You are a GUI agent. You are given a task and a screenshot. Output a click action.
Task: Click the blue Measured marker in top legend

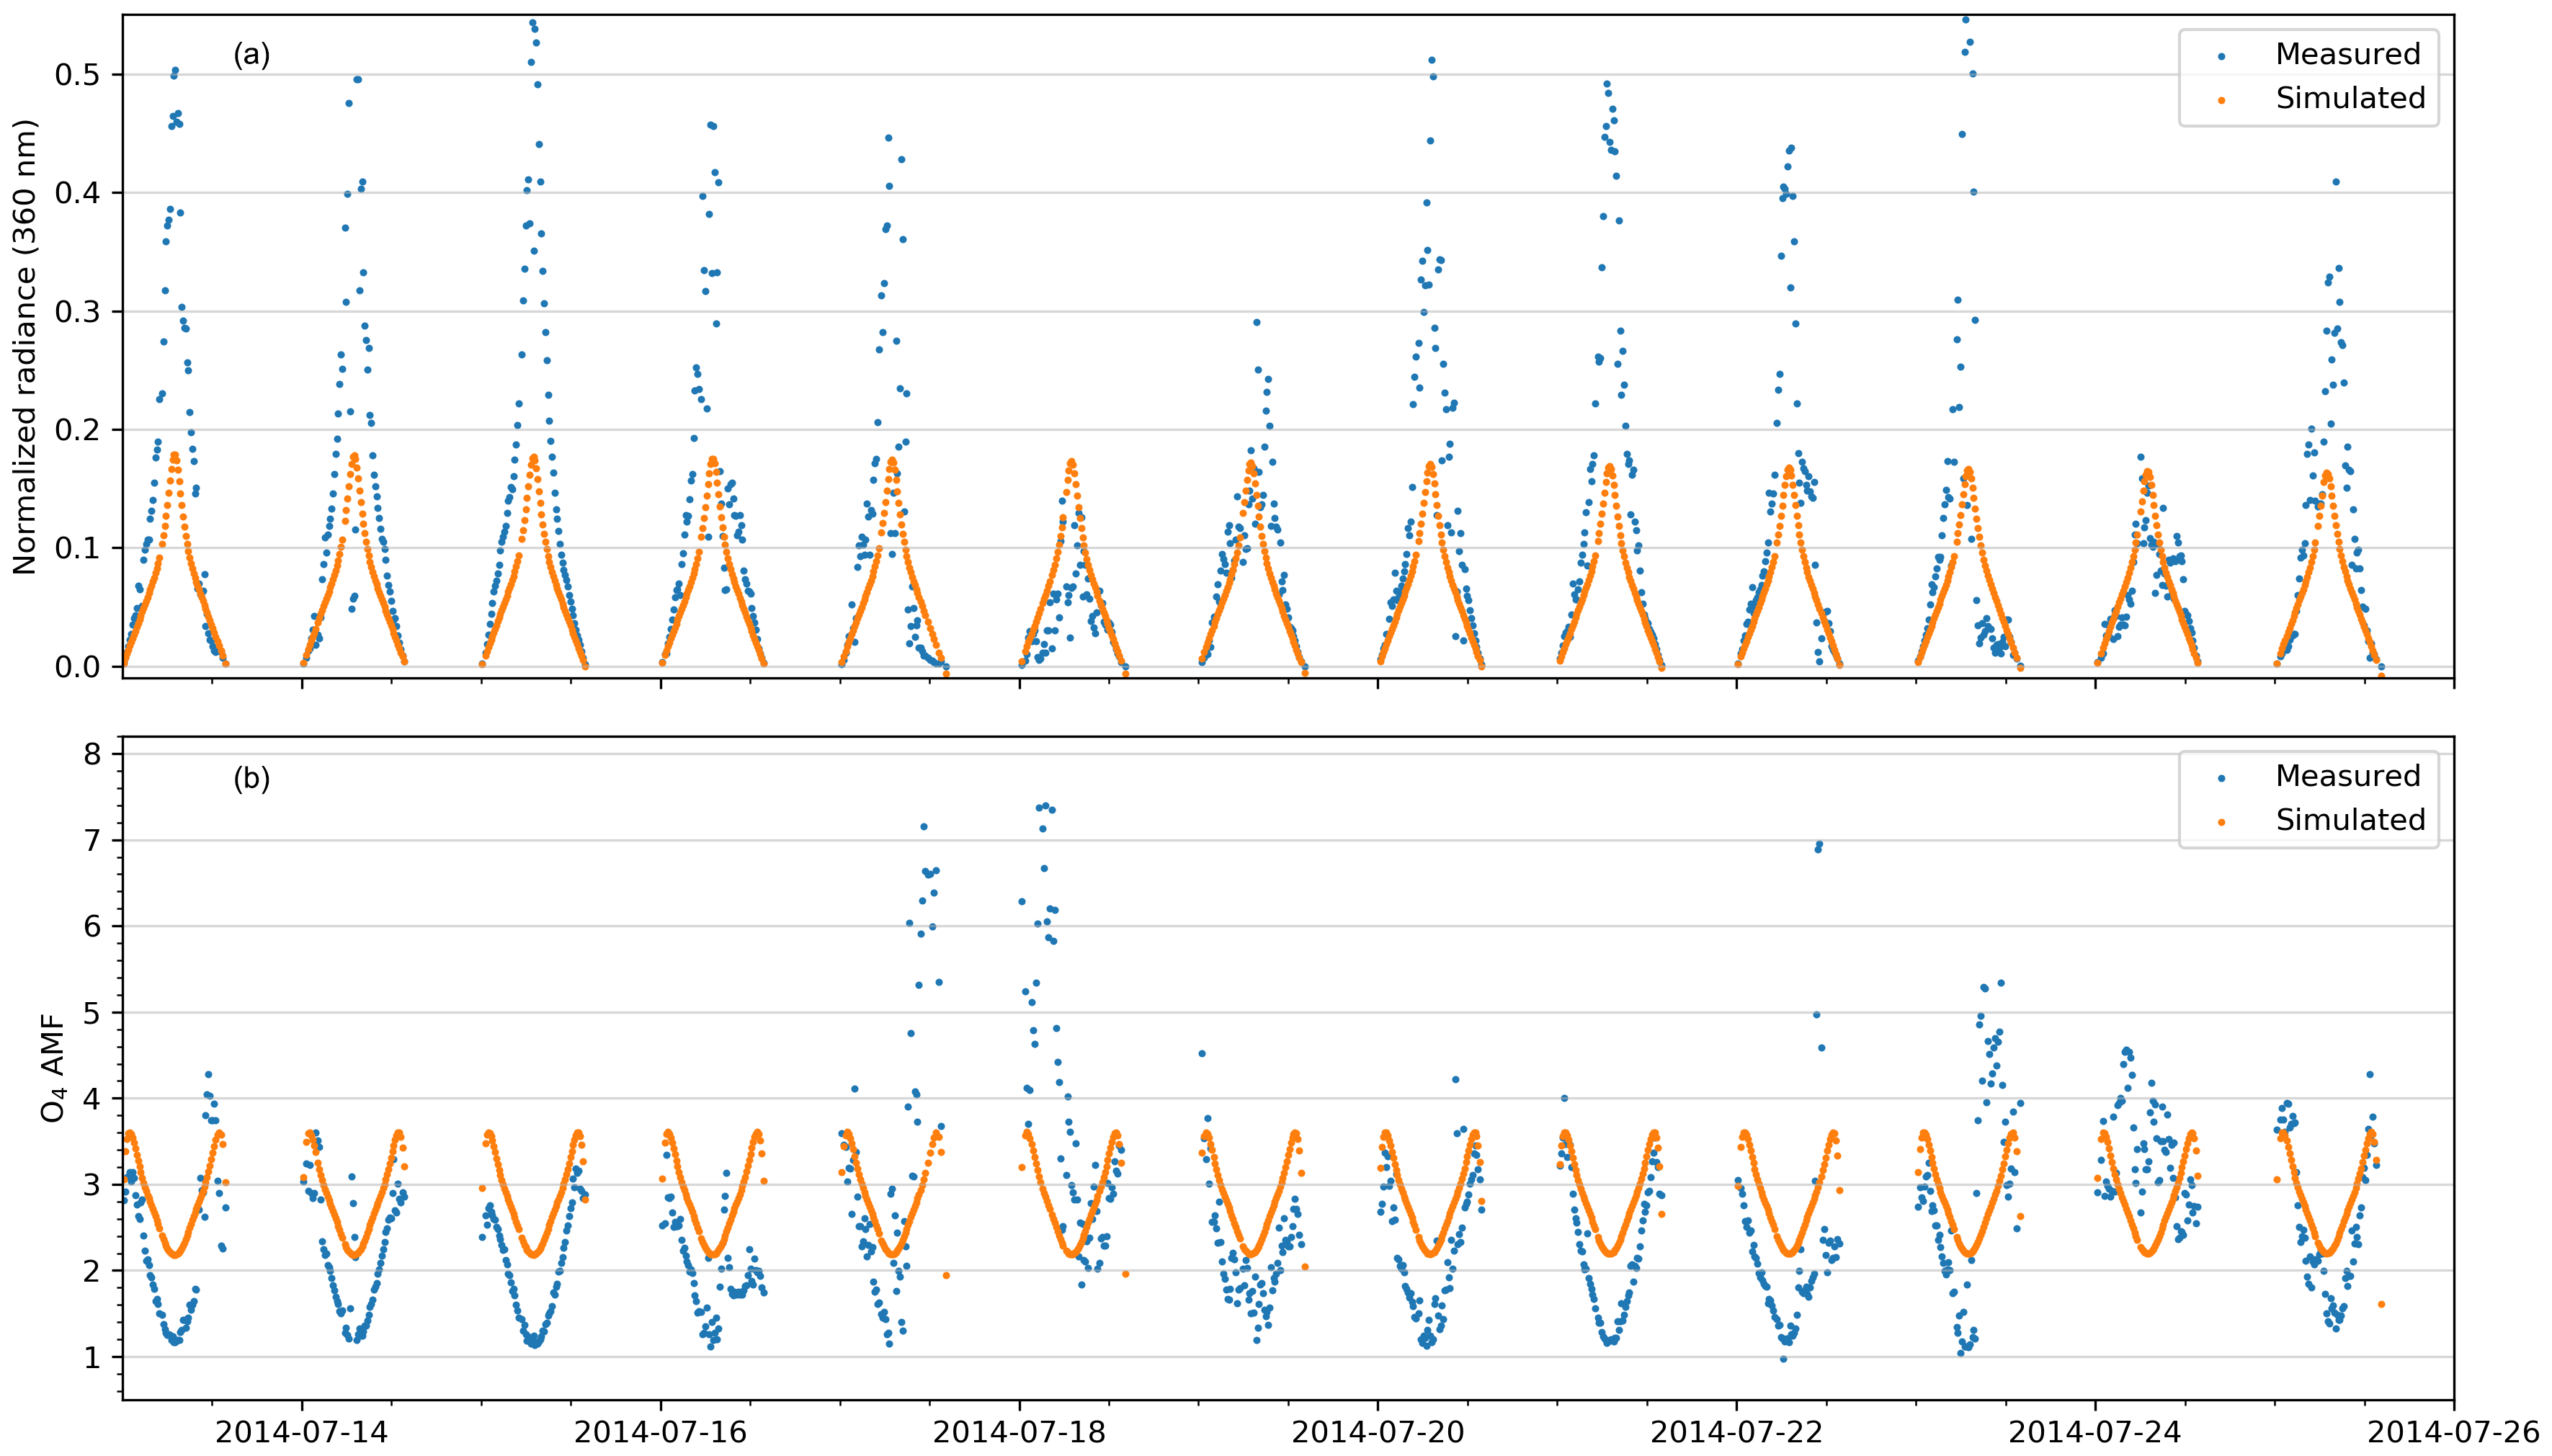point(2221,57)
